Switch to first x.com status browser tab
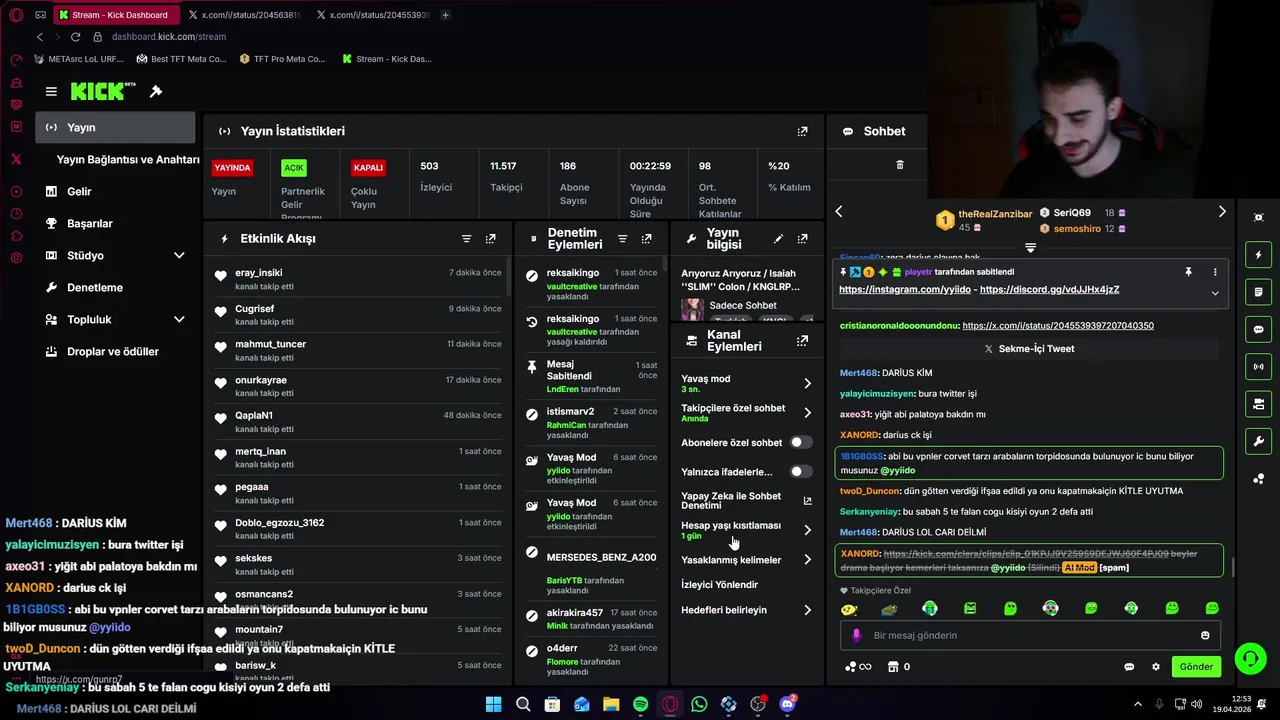 point(244,15)
